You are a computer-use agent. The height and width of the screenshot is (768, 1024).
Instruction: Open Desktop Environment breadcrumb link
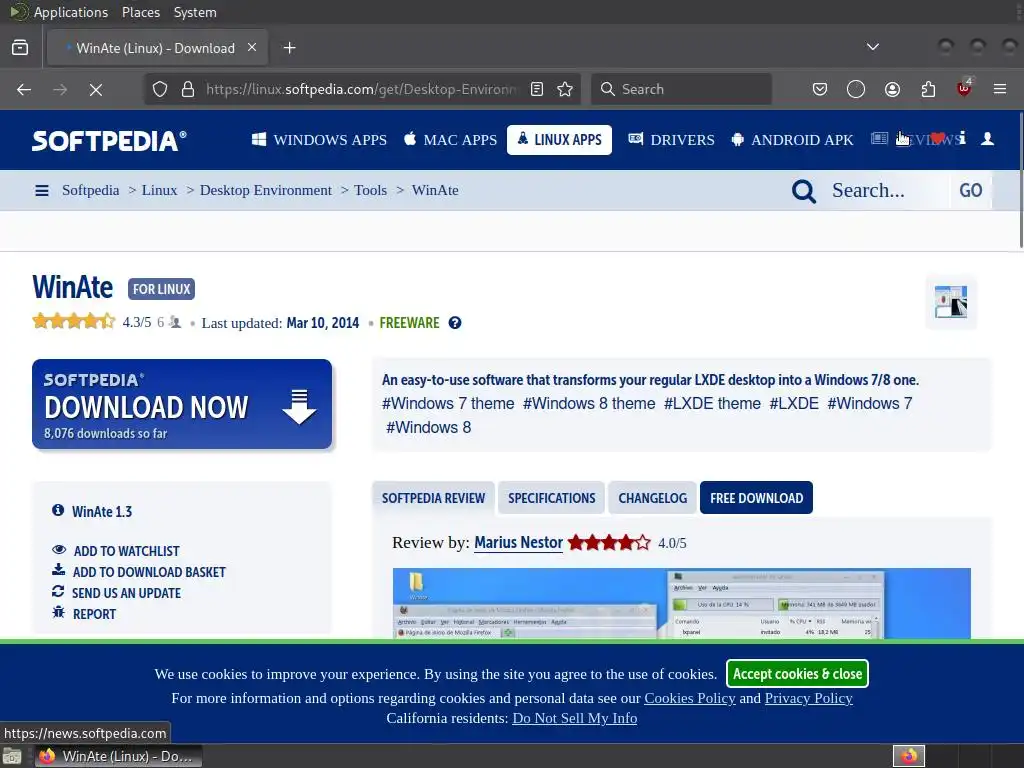(266, 190)
